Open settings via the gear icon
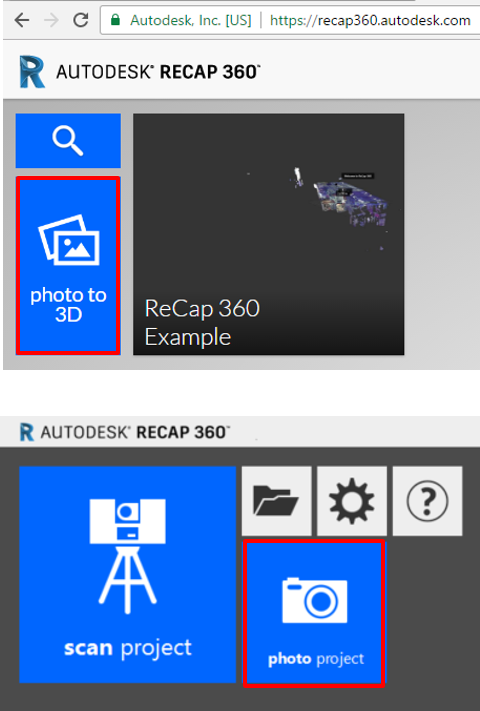The image size is (480, 711). (x=352, y=501)
